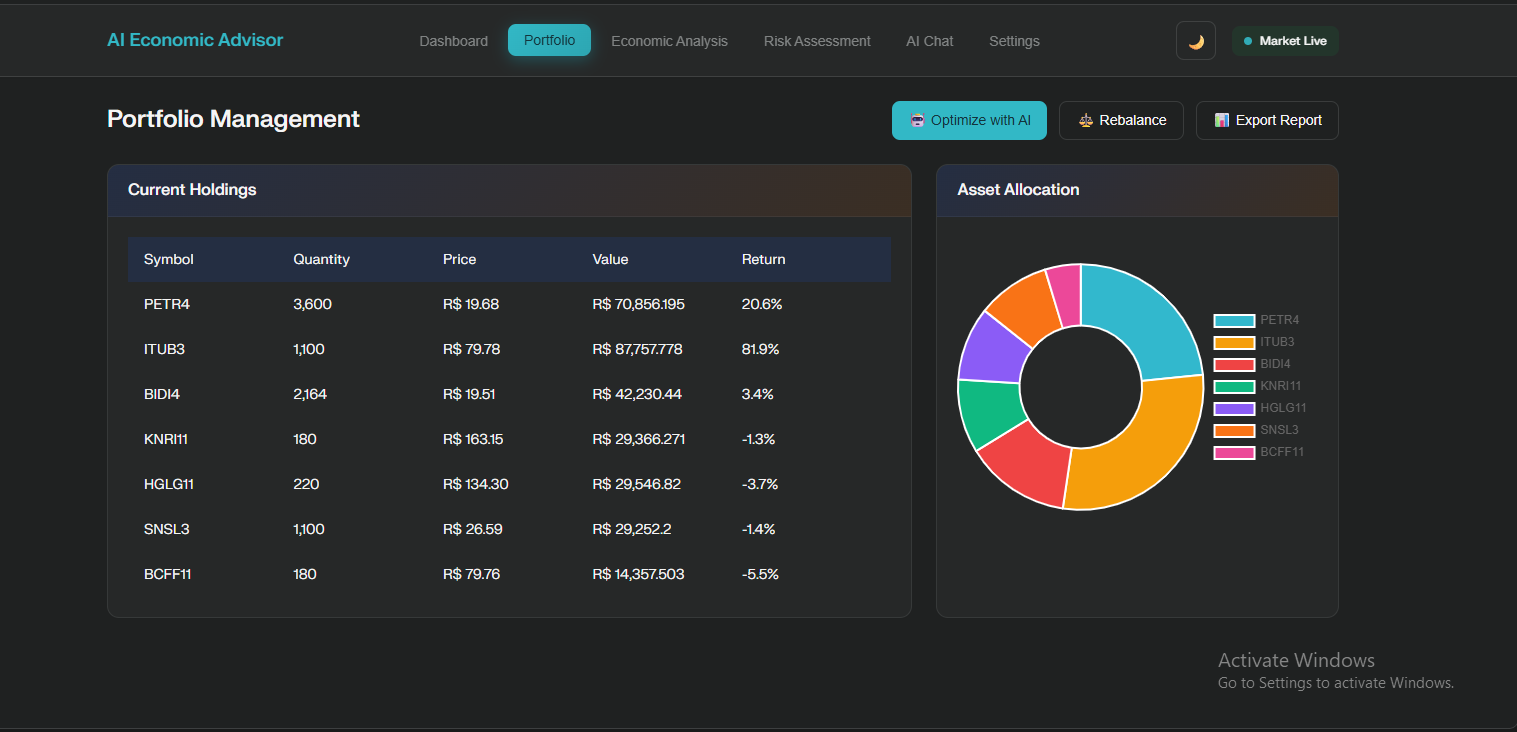Click the Asset Allocation panel title
1517x732 pixels.
[x=1018, y=190]
